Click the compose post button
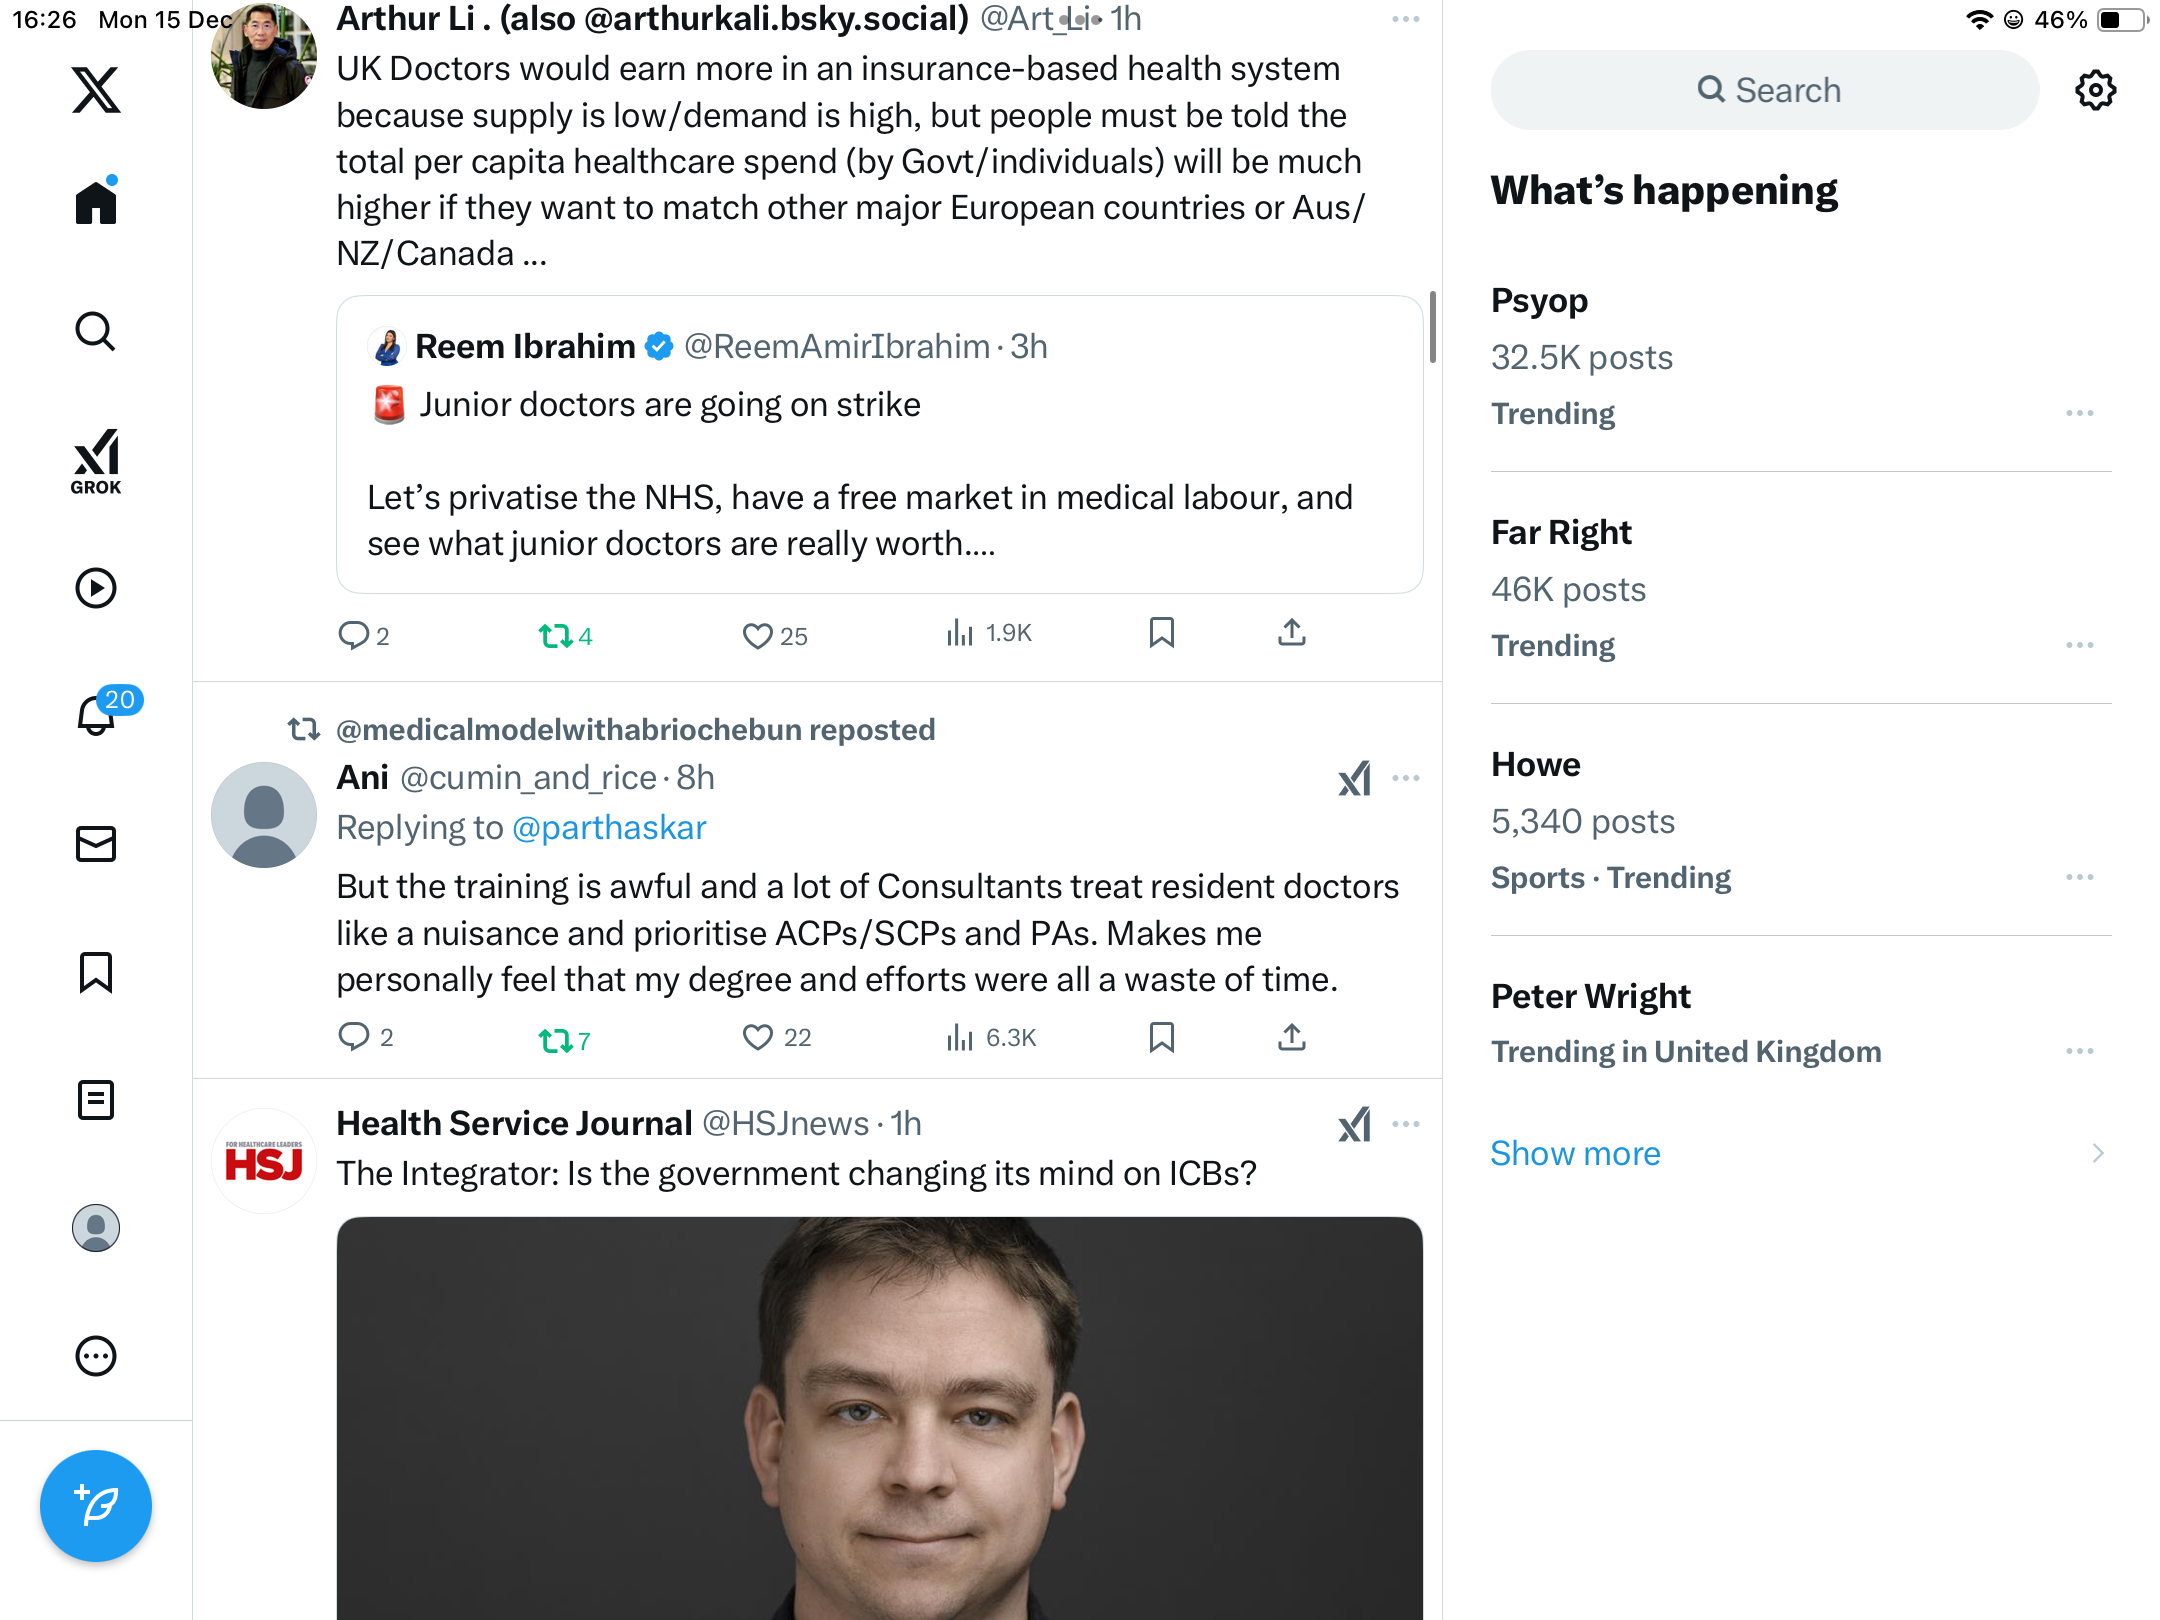This screenshot has width=2160, height=1620. 96,1505
